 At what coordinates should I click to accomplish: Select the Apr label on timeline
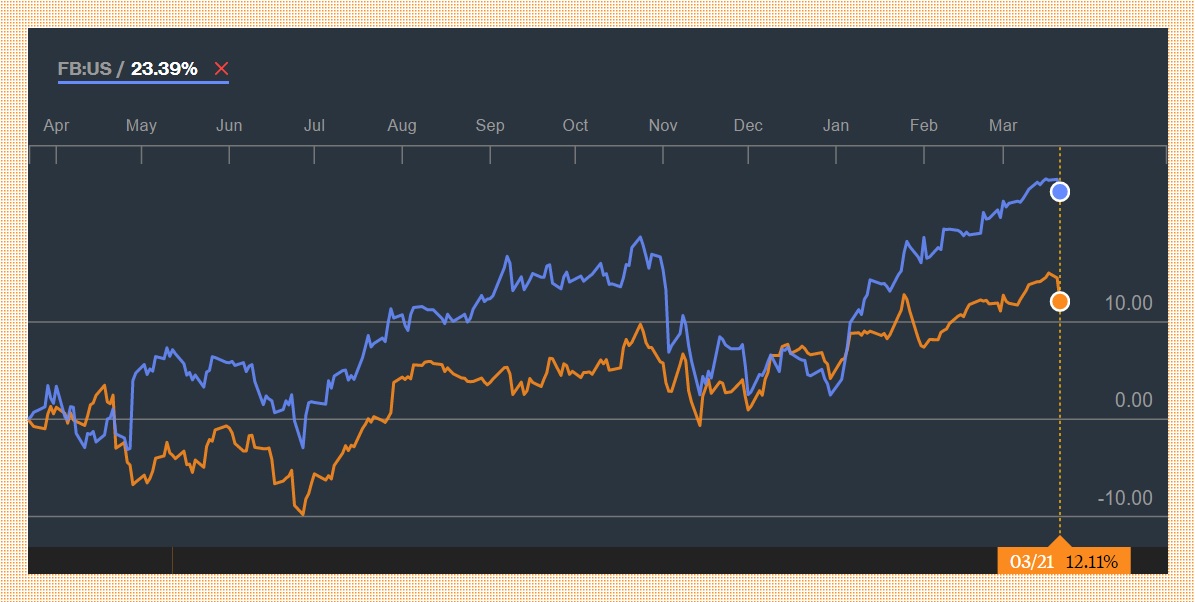pyautogui.click(x=57, y=125)
